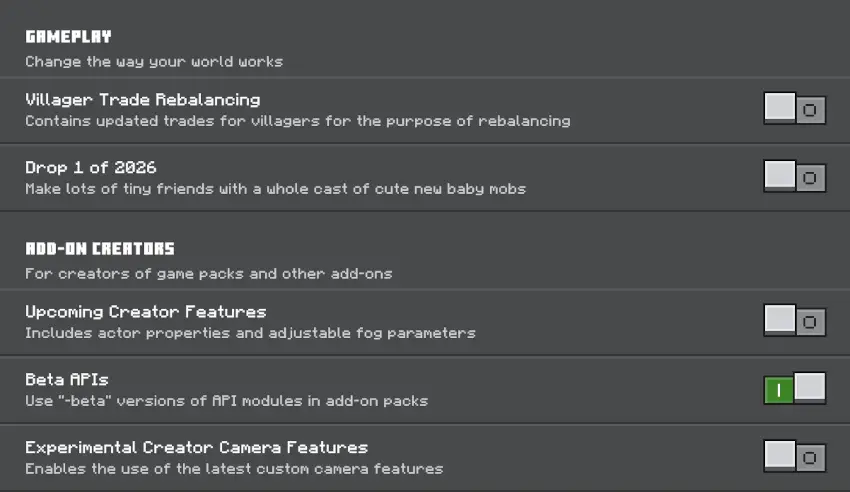Click the Upcoming Creator Features label
Viewport: 850px width, 492px height.
coord(145,311)
